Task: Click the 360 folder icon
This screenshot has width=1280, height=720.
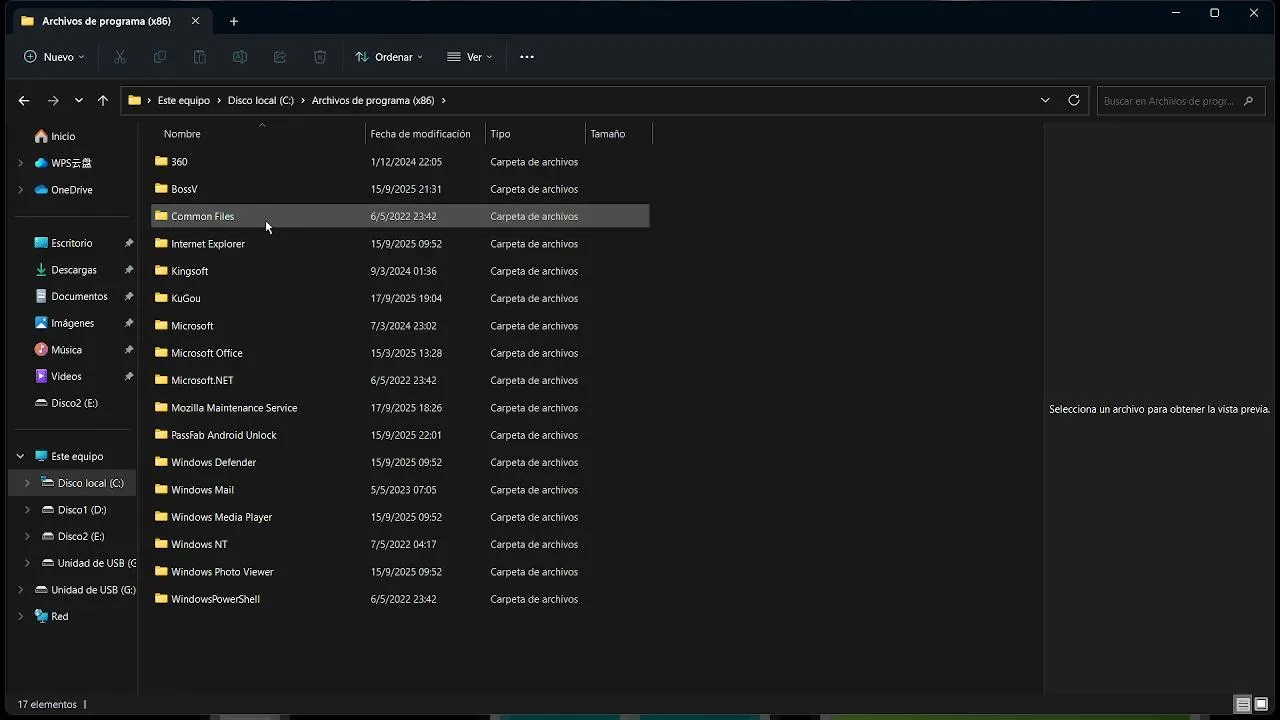Action: tap(161, 161)
